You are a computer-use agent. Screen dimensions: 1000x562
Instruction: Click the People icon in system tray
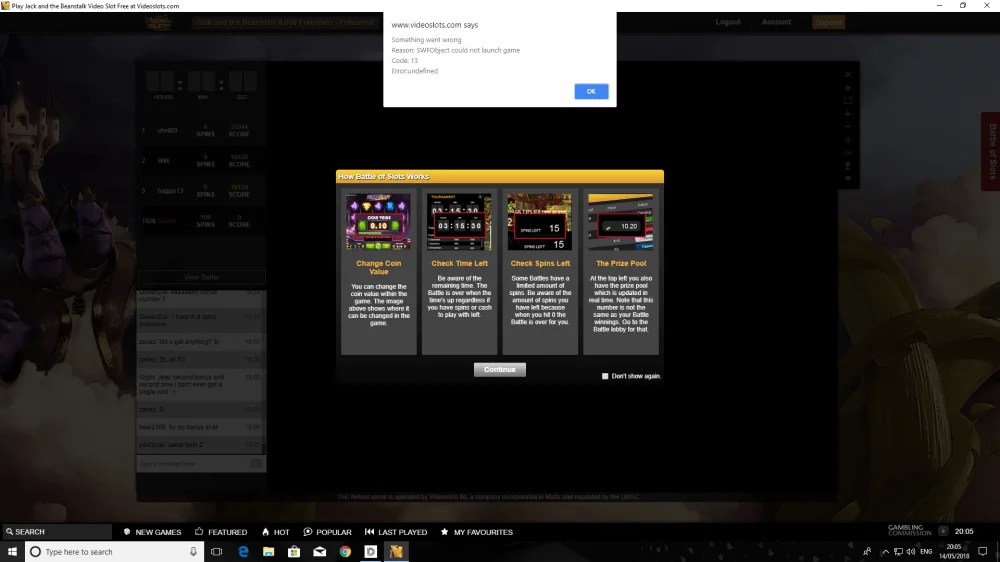(867, 551)
